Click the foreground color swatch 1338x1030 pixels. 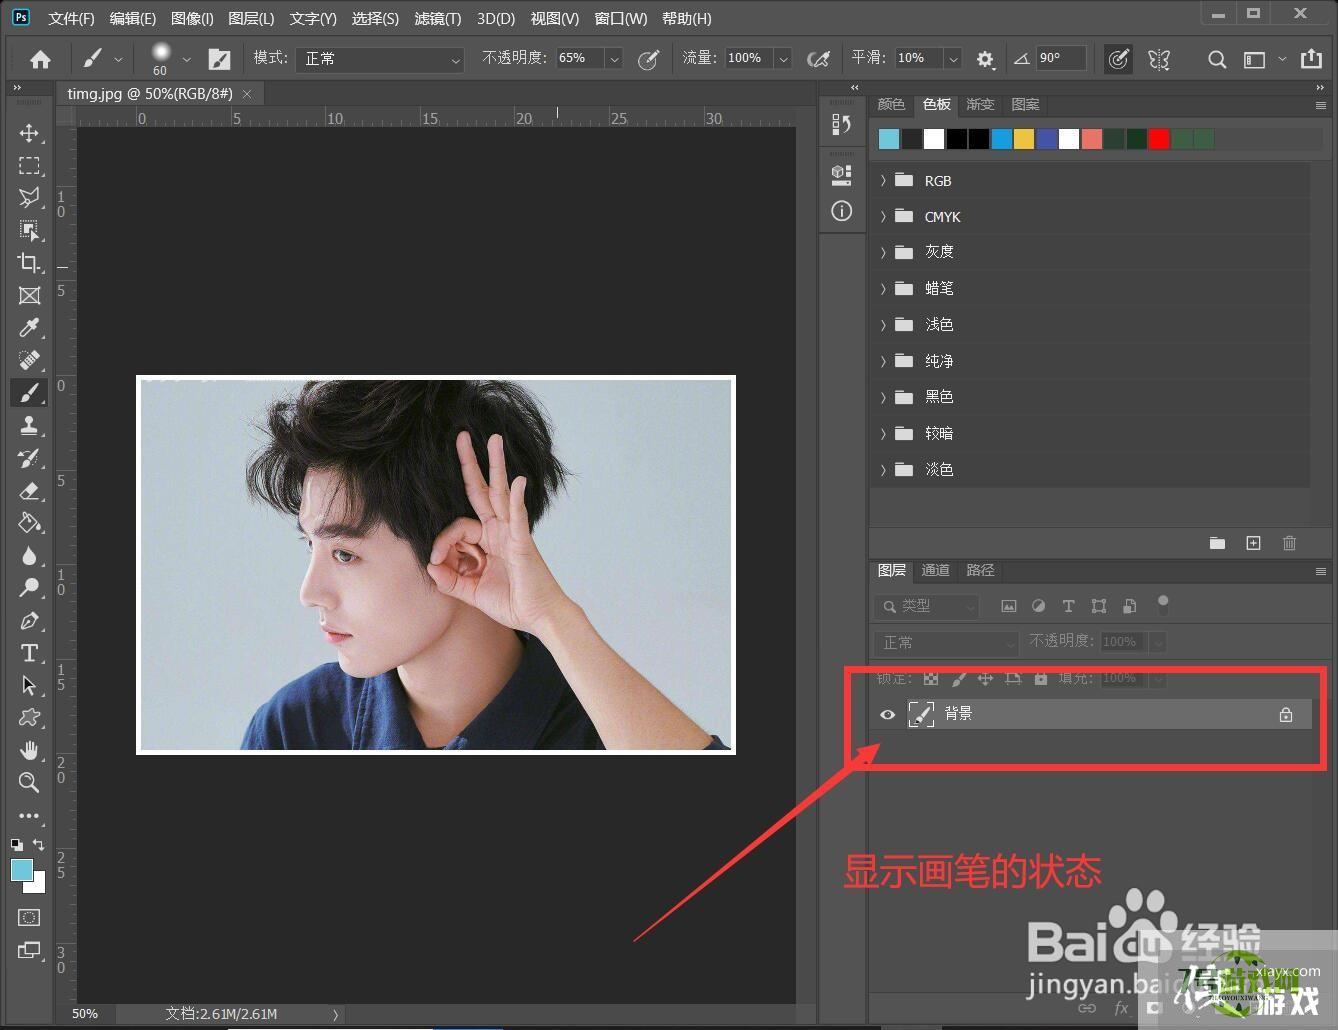point(21,870)
